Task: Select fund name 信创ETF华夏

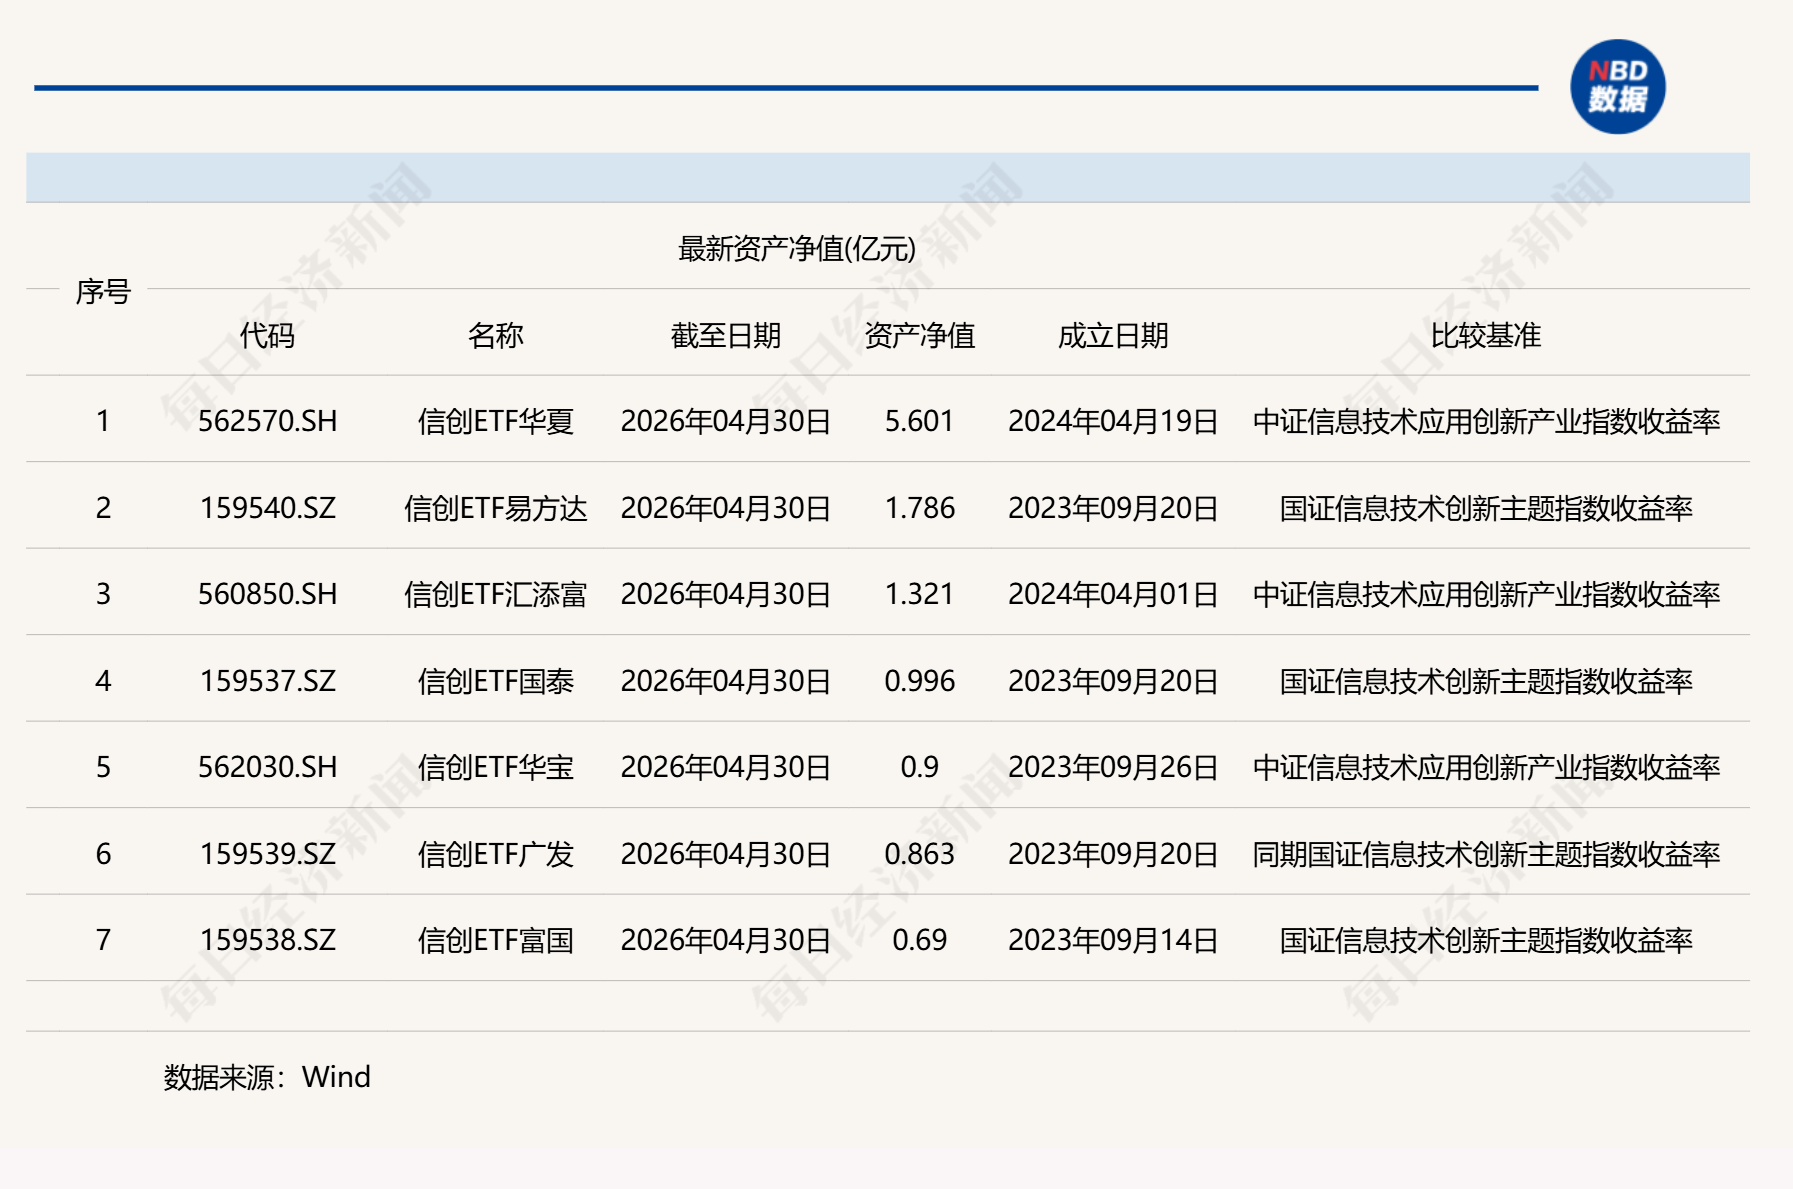Action: [x=495, y=421]
